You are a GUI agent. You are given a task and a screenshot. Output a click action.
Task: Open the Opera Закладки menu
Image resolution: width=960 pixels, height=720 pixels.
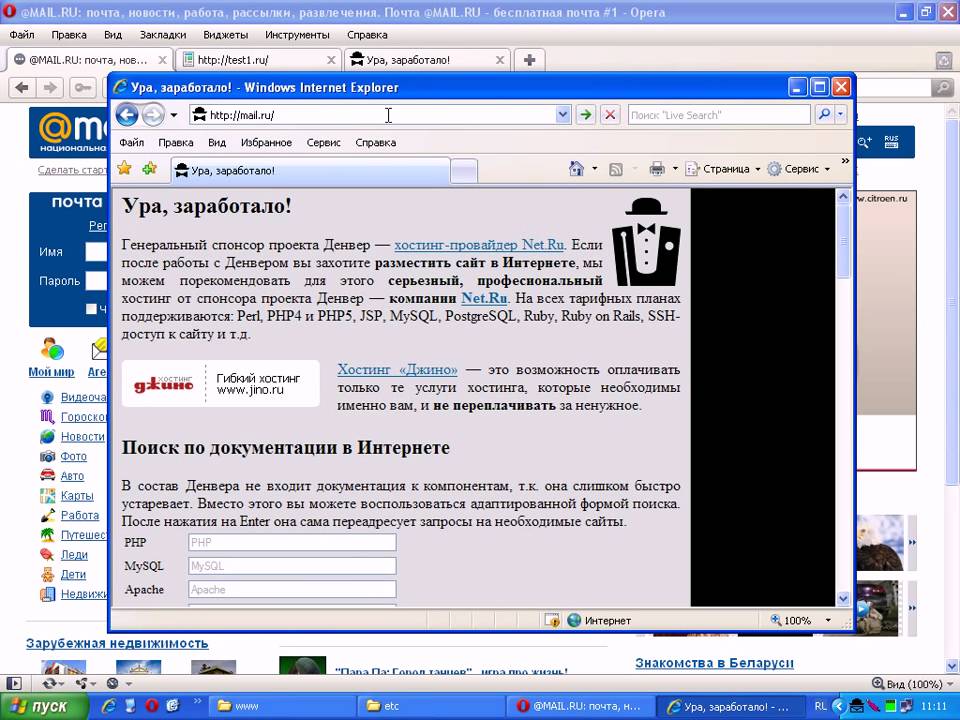(x=163, y=35)
